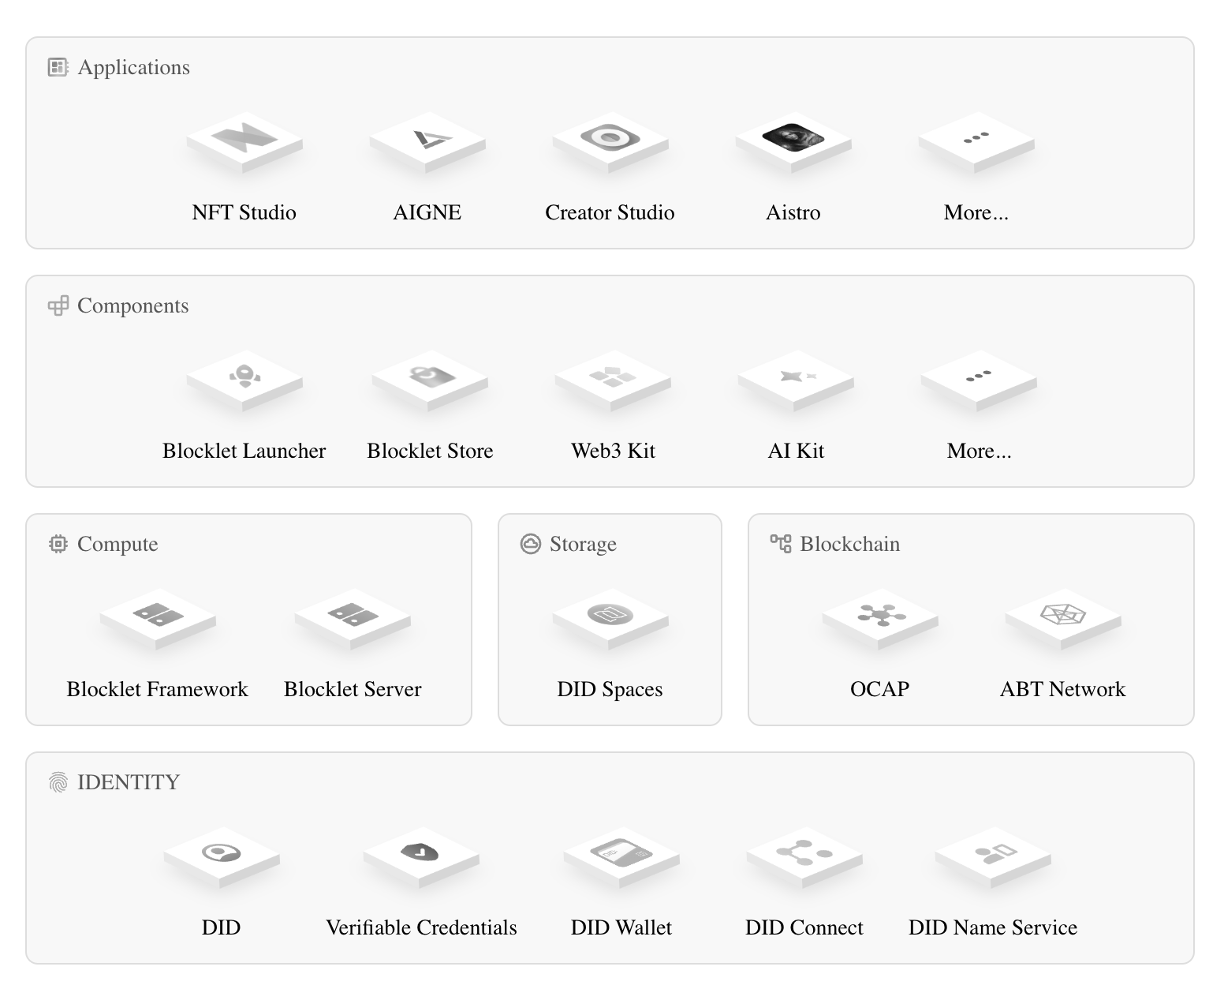Click the AI Kit sparkle icon

pyautogui.click(x=796, y=378)
